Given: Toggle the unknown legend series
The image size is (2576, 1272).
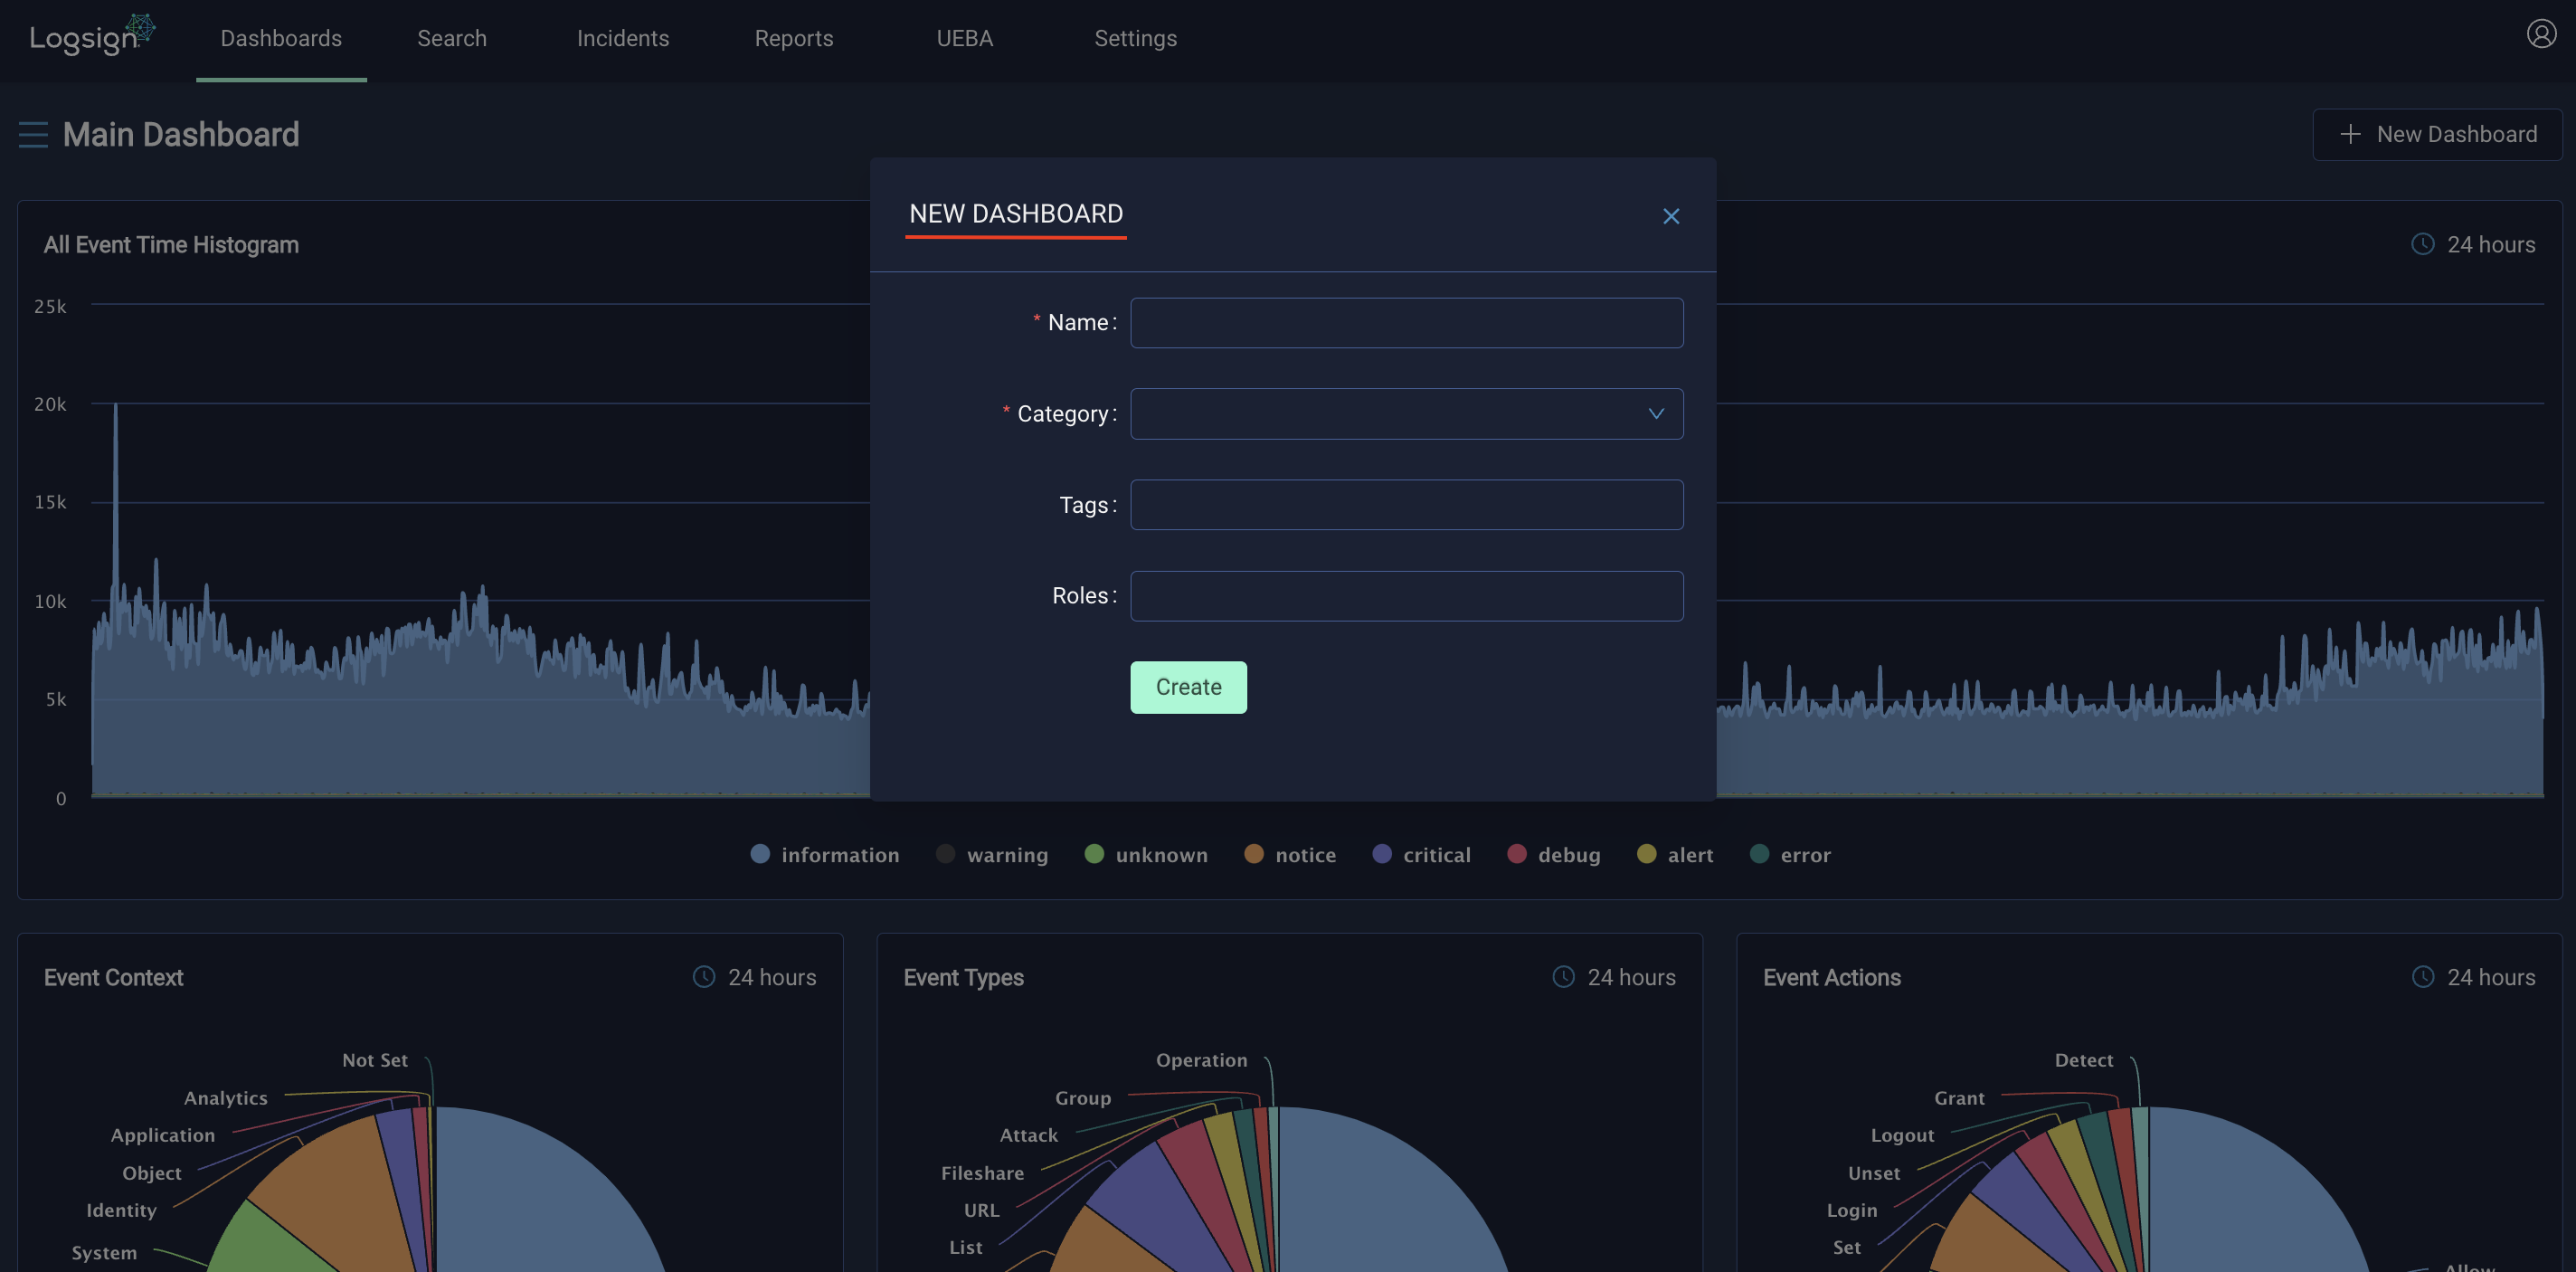Looking at the screenshot, I should click(x=1146, y=854).
